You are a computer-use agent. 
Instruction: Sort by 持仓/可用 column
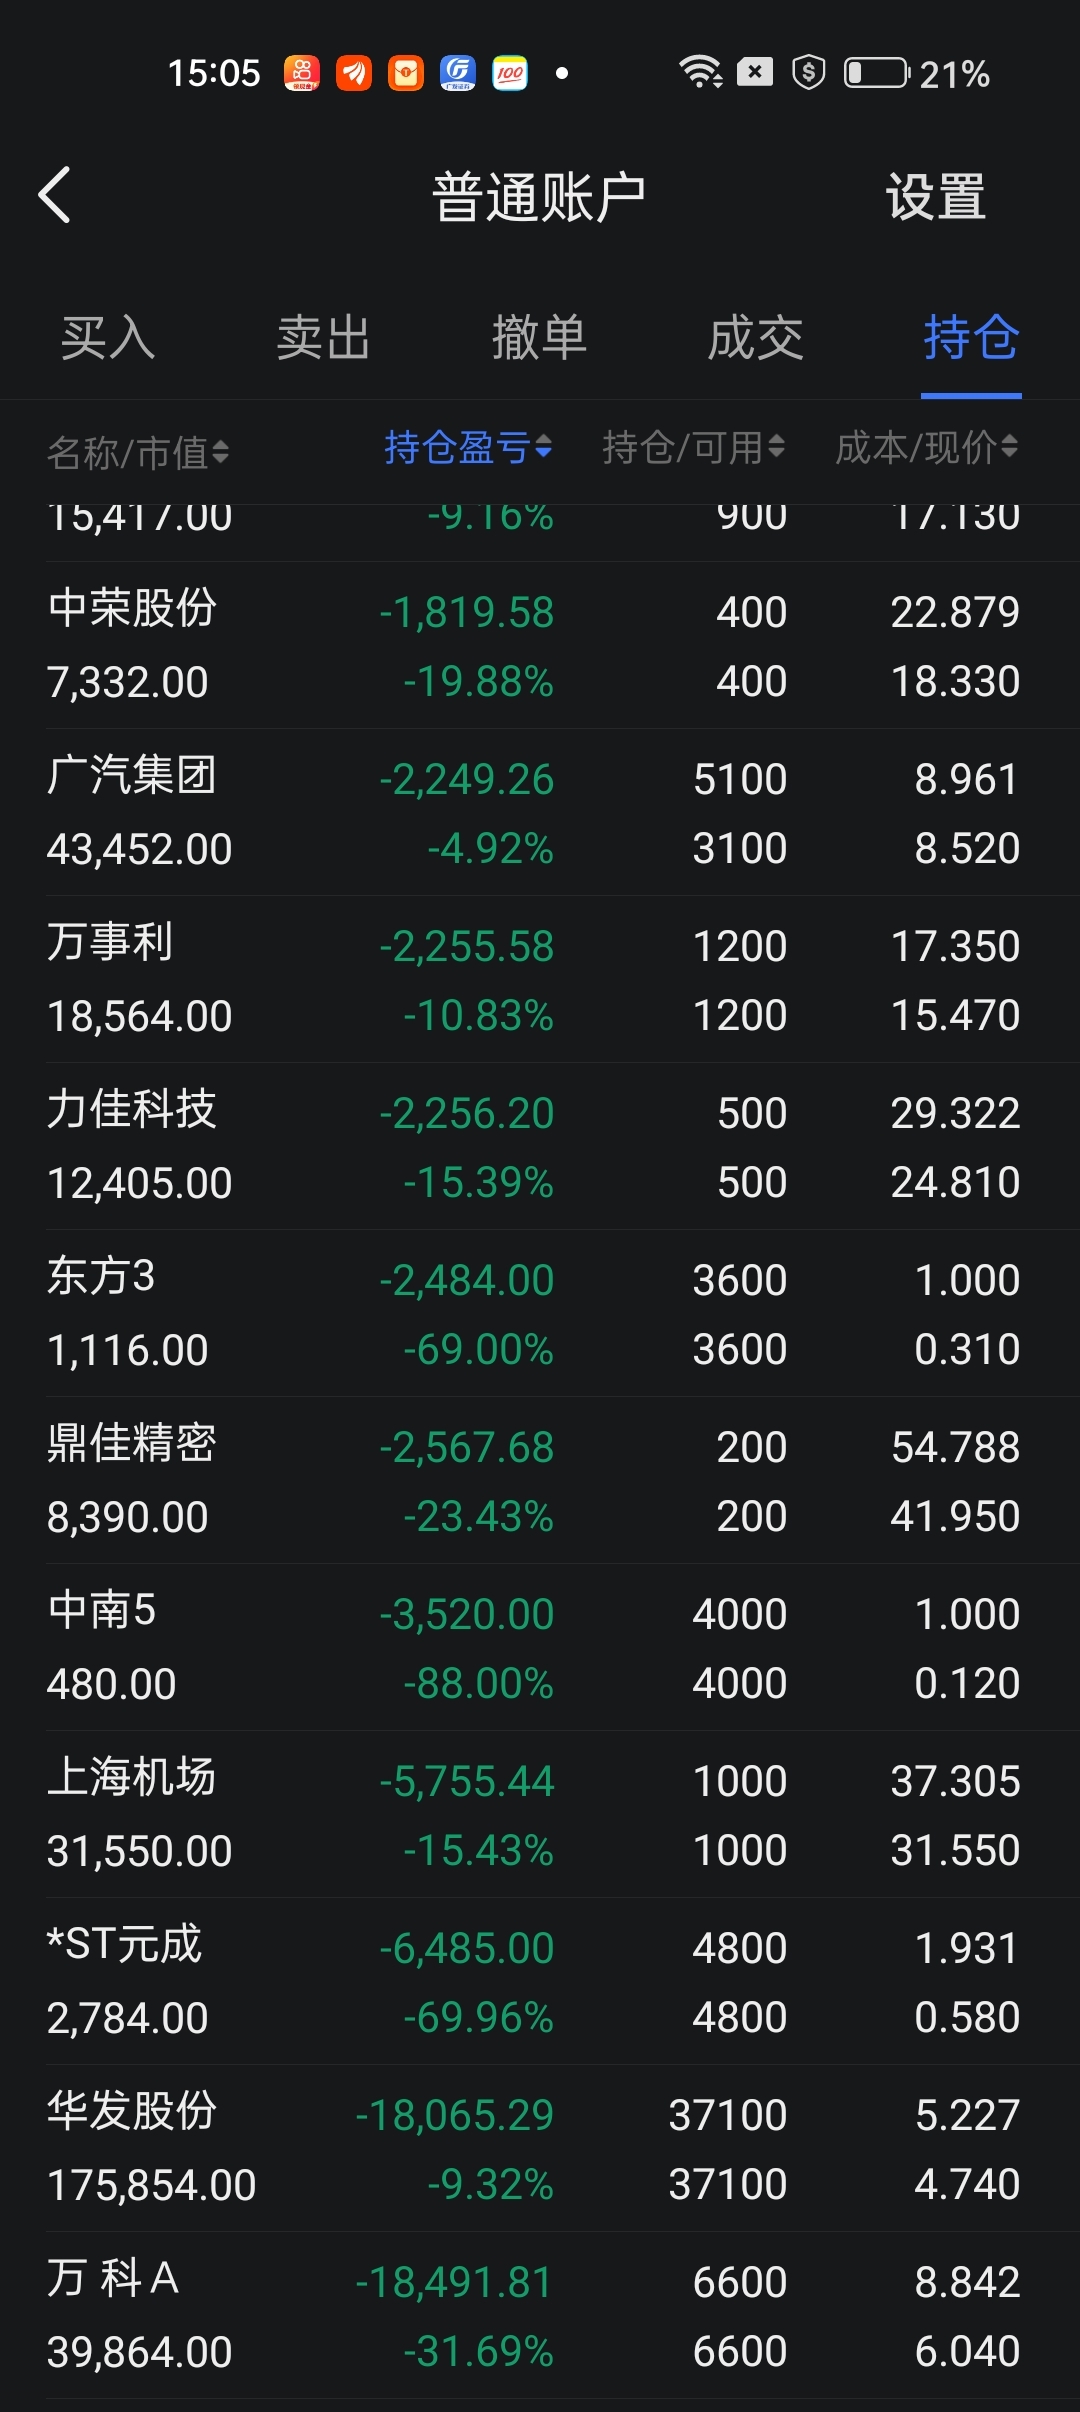(693, 448)
